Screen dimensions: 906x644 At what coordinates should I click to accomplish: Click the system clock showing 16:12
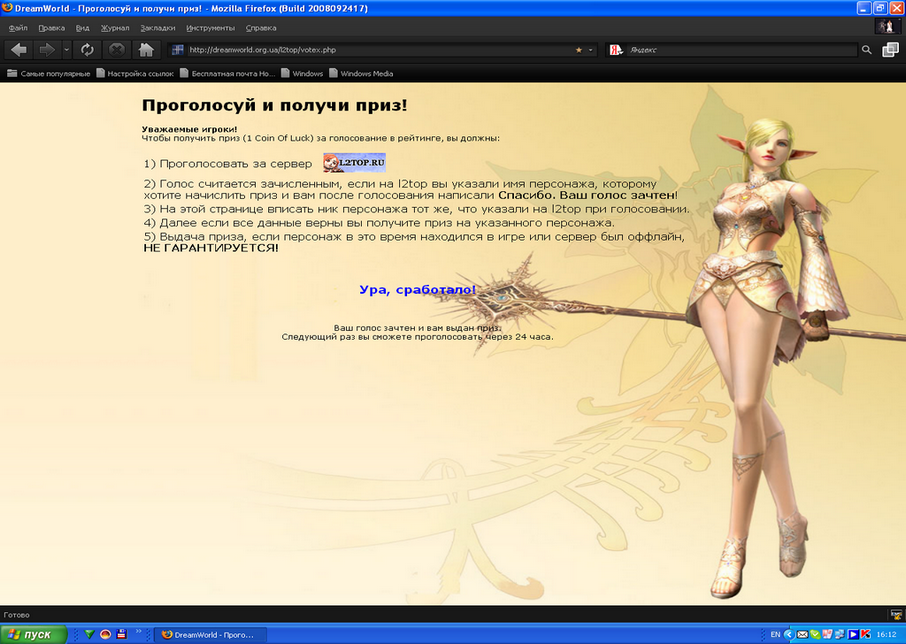tap(886, 635)
